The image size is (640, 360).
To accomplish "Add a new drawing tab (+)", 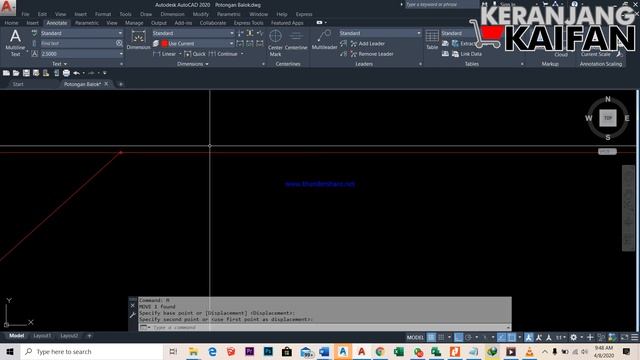I will [x=121, y=84].
